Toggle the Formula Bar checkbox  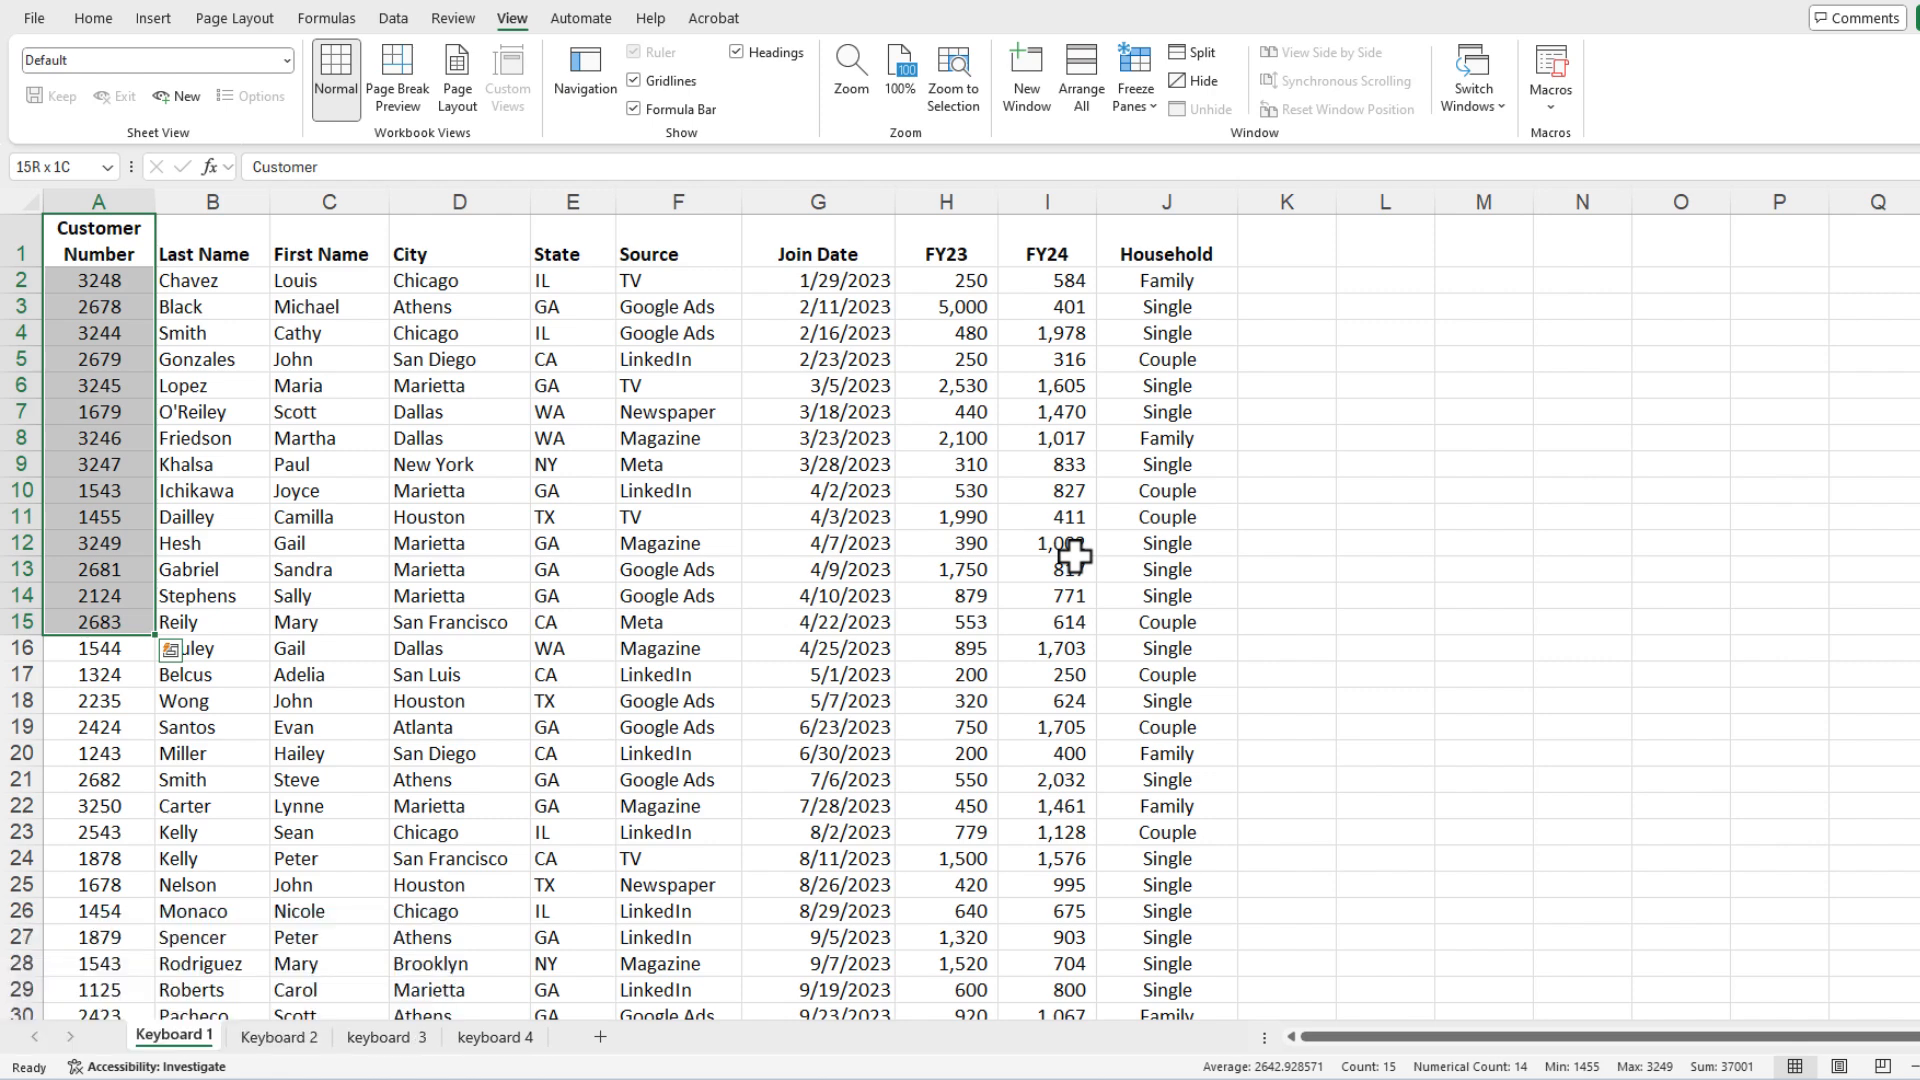(x=634, y=109)
